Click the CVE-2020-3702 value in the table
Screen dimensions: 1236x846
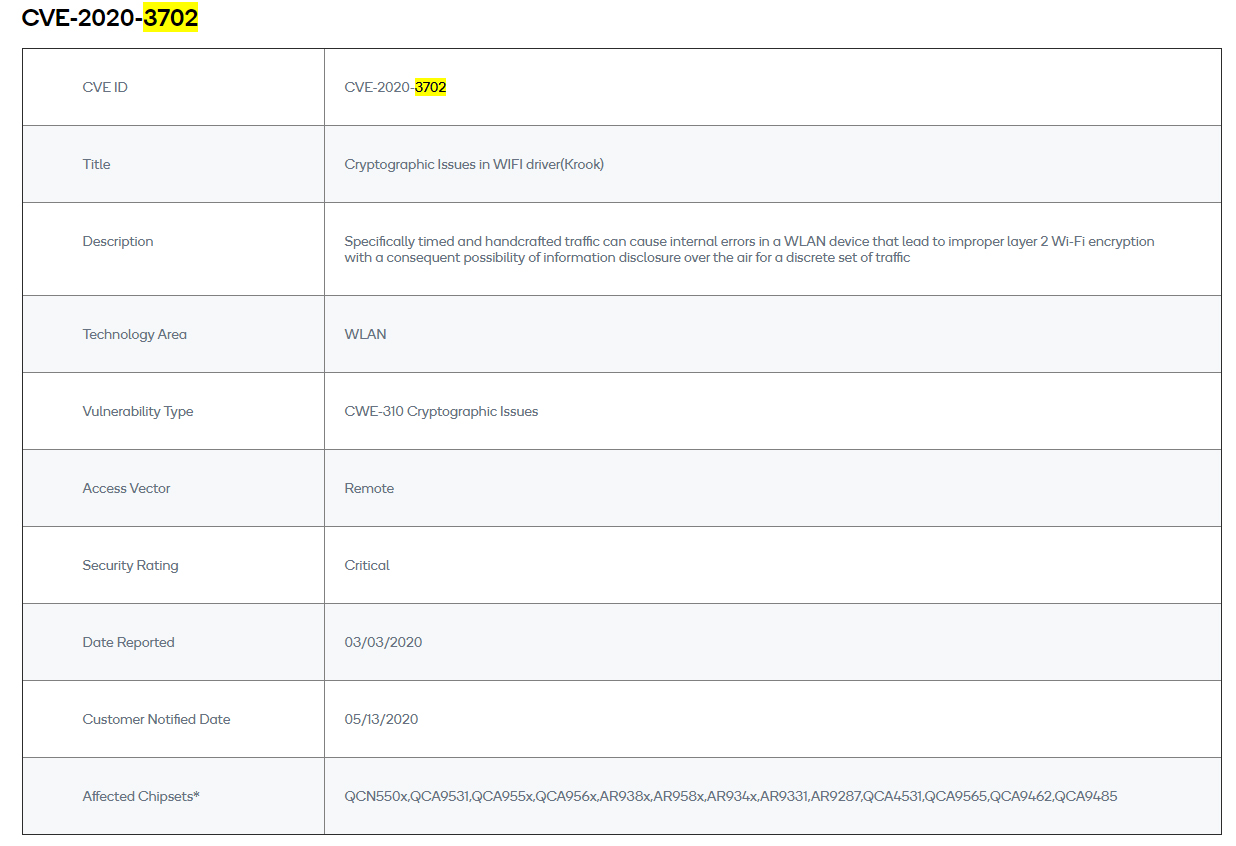(395, 87)
